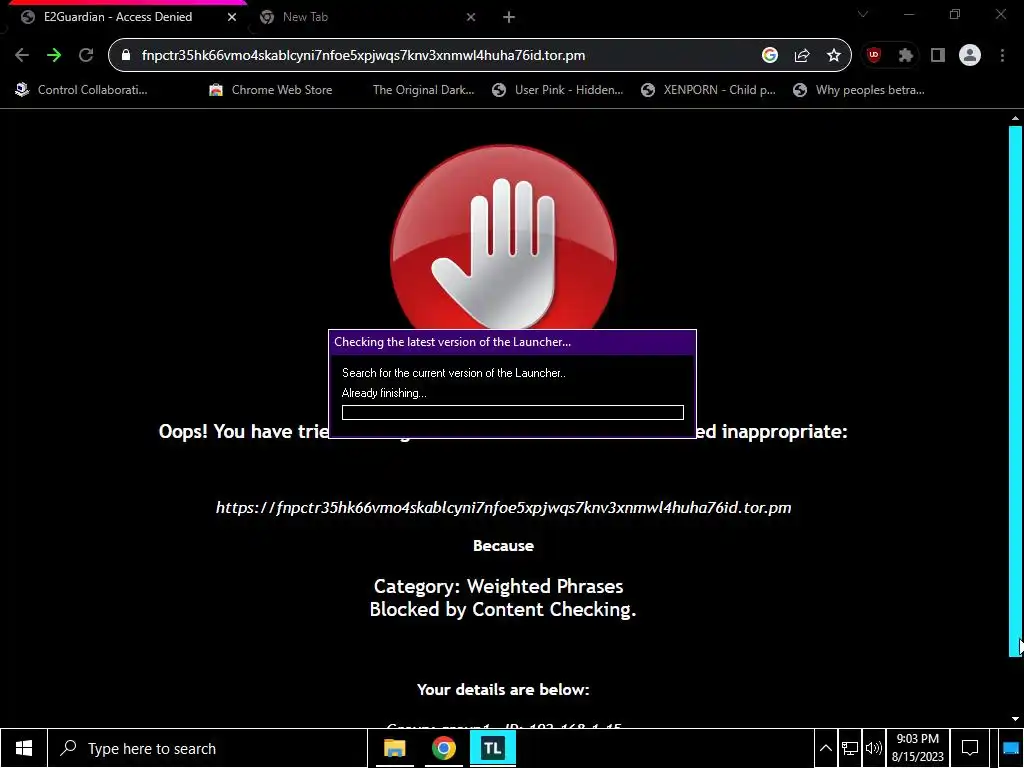Viewport: 1024px width, 768px height.
Task: Click the blocked https URL text
Action: tap(504, 507)
